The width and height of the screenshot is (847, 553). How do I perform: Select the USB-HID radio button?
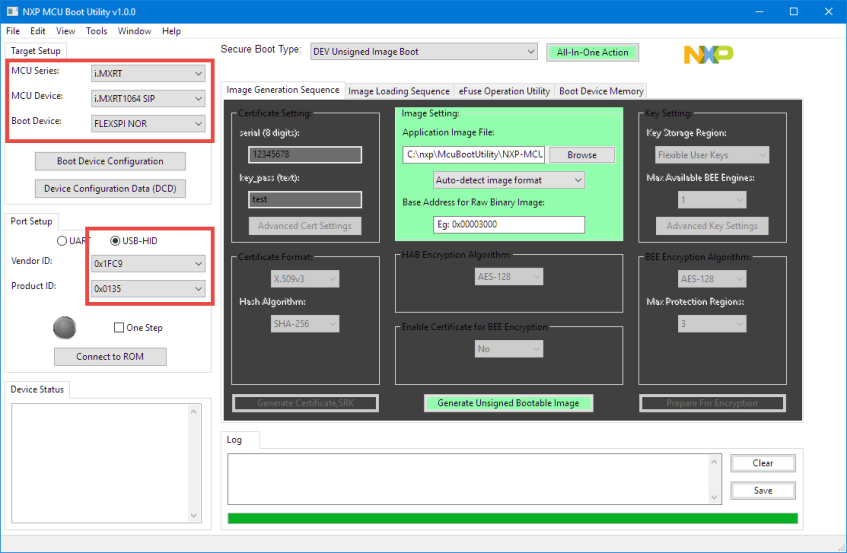(115, 241)
